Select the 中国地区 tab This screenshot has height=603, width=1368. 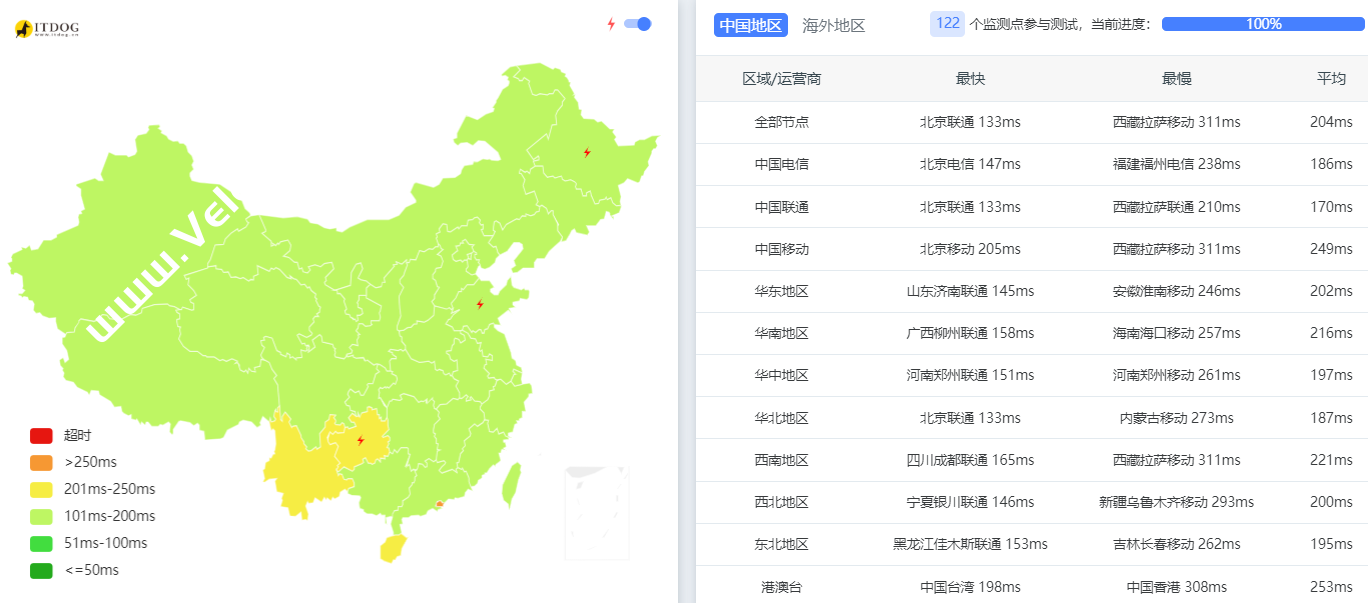750,24
